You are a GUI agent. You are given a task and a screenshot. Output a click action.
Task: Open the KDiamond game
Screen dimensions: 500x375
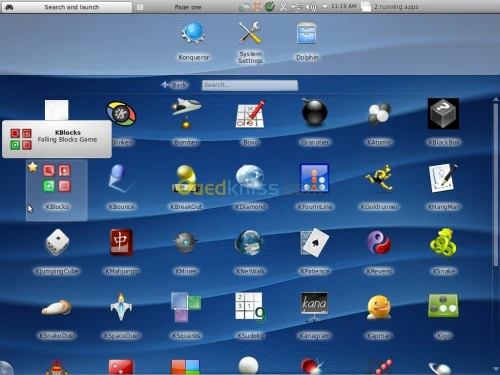tap(251, 187)
